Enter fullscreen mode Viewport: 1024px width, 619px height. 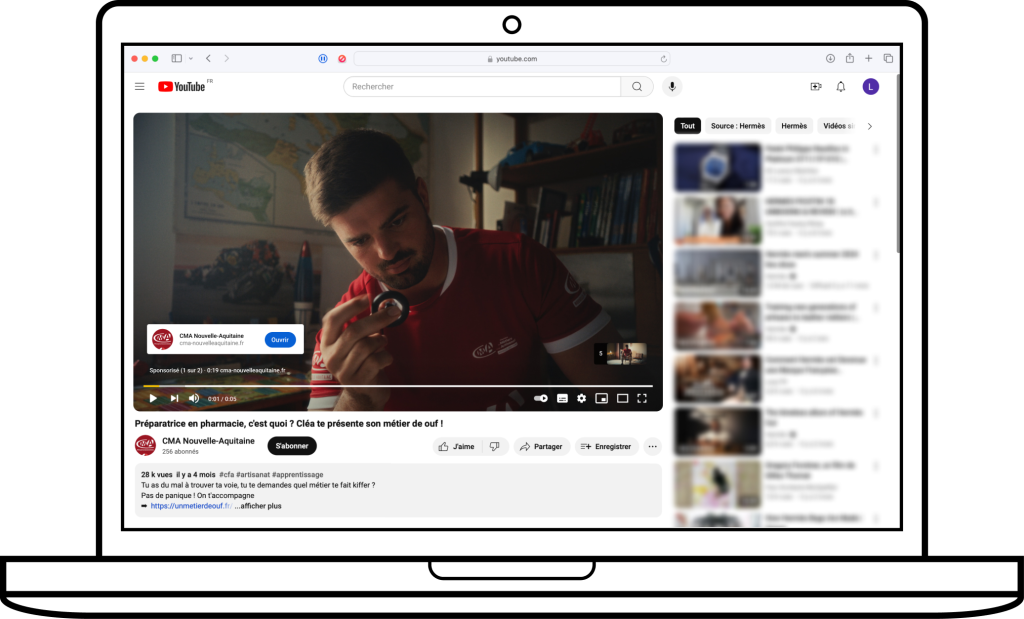(641, 398)
